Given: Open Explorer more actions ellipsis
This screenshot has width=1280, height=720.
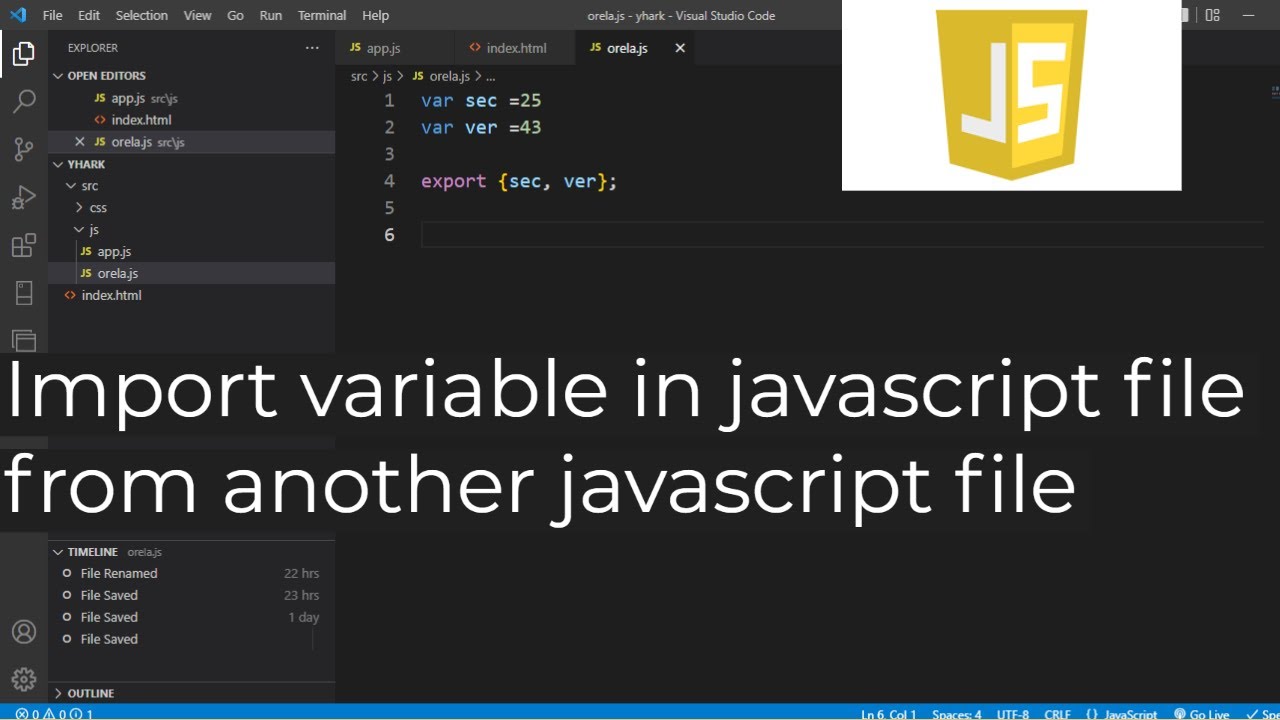Looking at the screenshot, I should [x=312, y=47].
